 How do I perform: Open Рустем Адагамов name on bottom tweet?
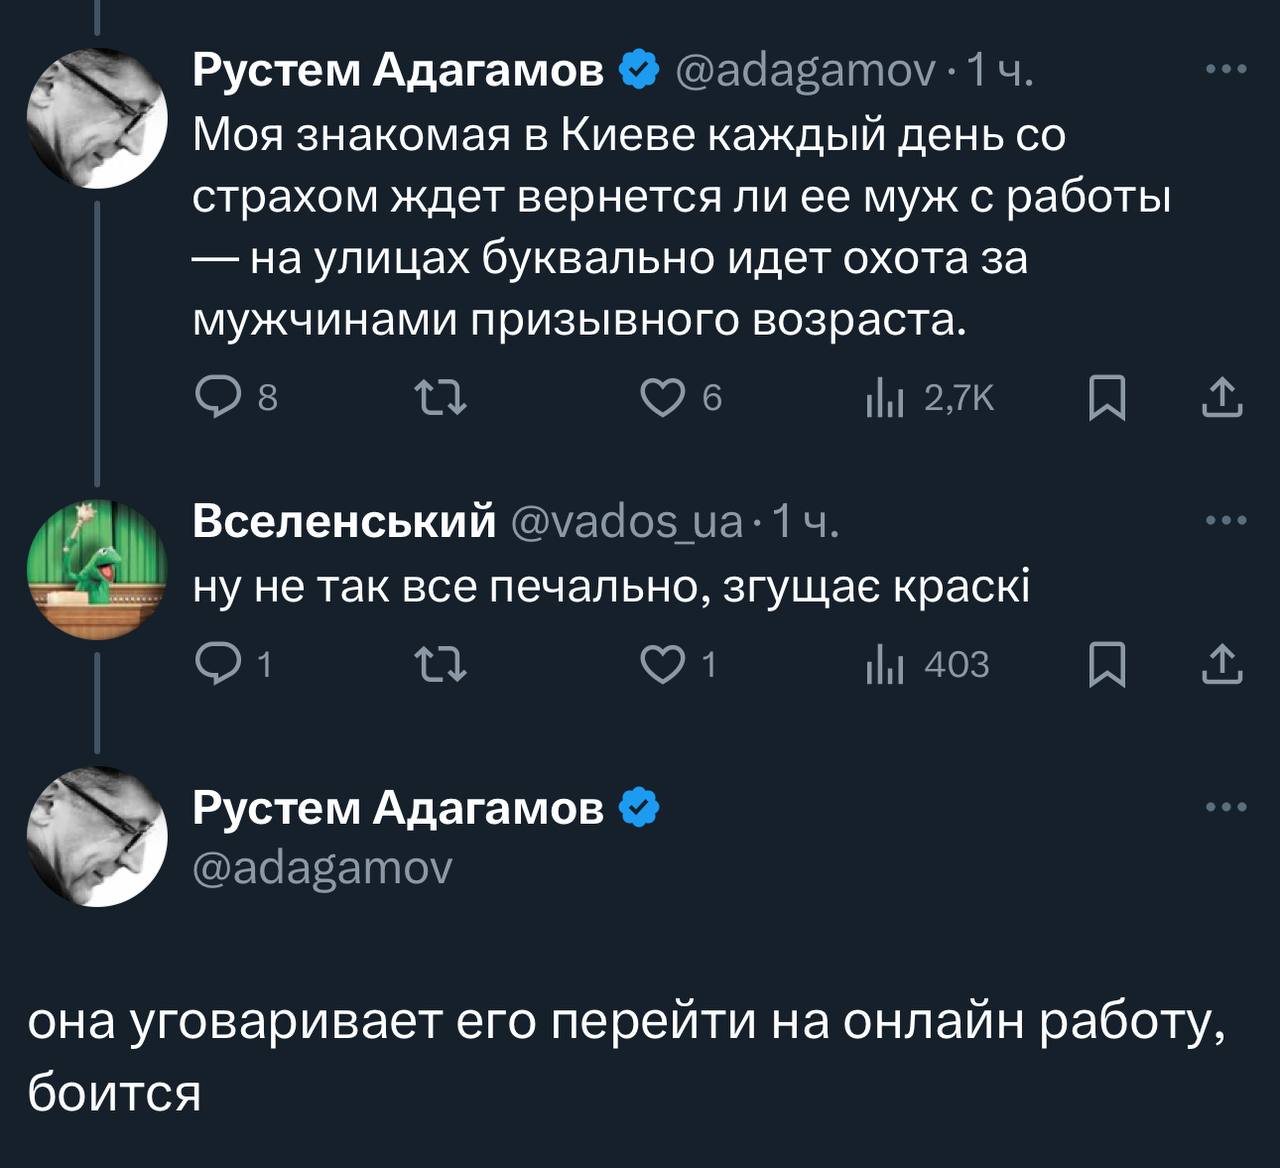pyautogui.click(x=398, y=808)
